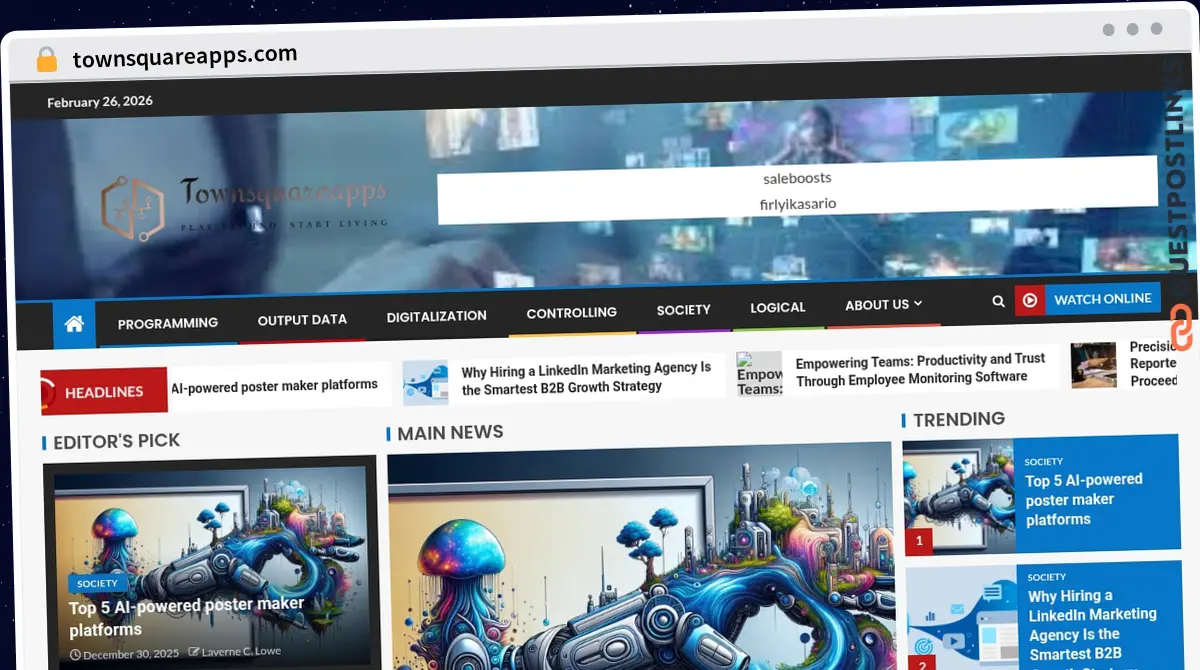Open the firlyikasario link
Screen dimensions: 1200x670
pos(797,204)
